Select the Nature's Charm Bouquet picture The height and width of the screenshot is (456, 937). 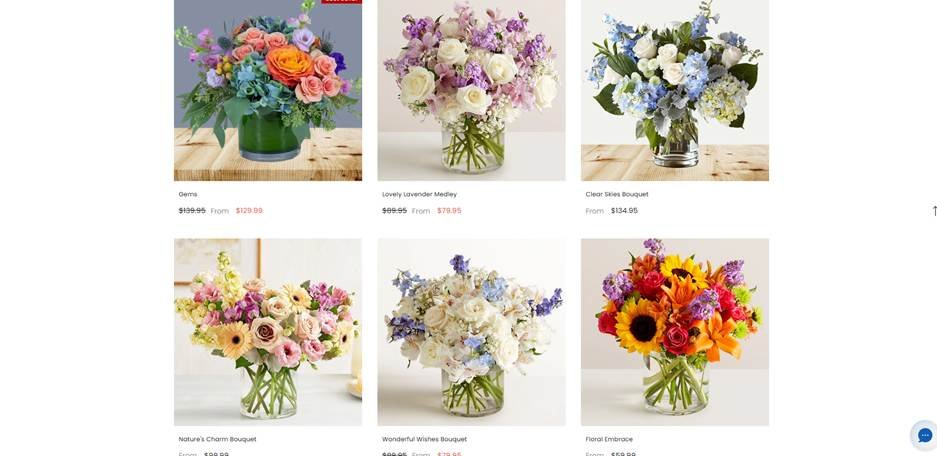268,332
